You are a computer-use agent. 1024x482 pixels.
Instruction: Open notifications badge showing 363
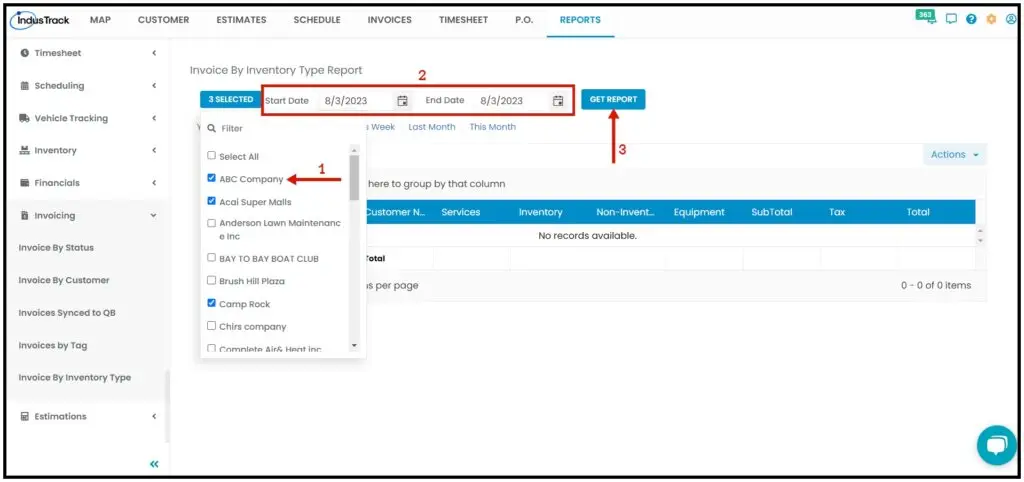tap(925, 16)
